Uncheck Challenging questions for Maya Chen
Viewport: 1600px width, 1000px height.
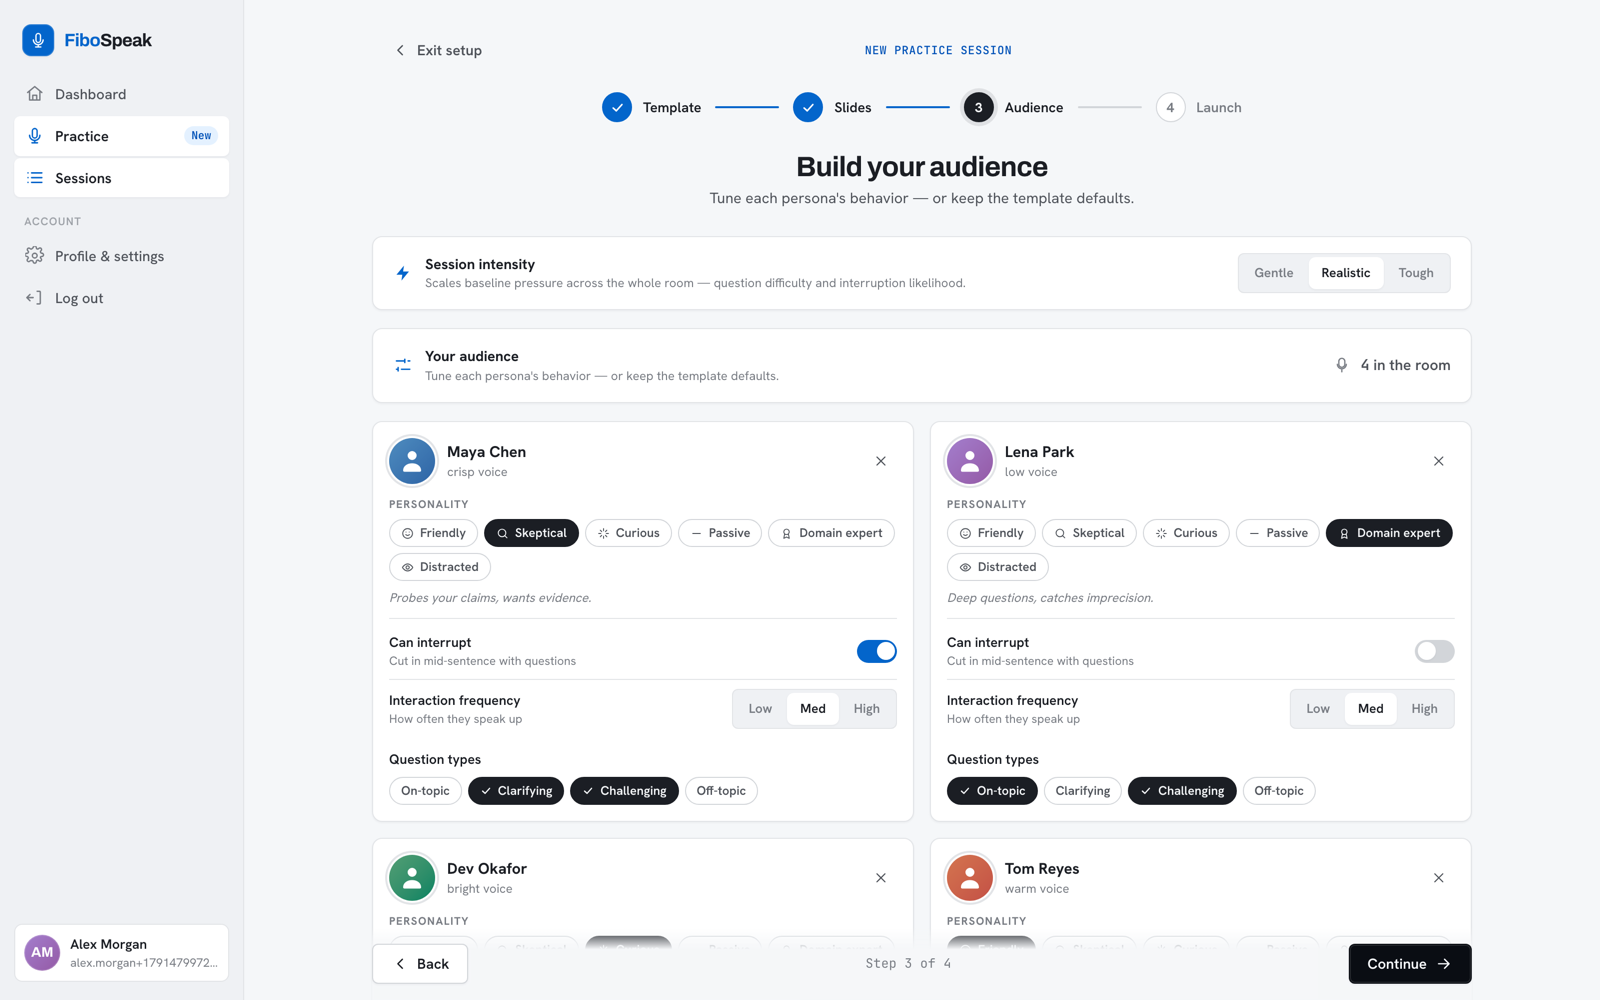624,791
